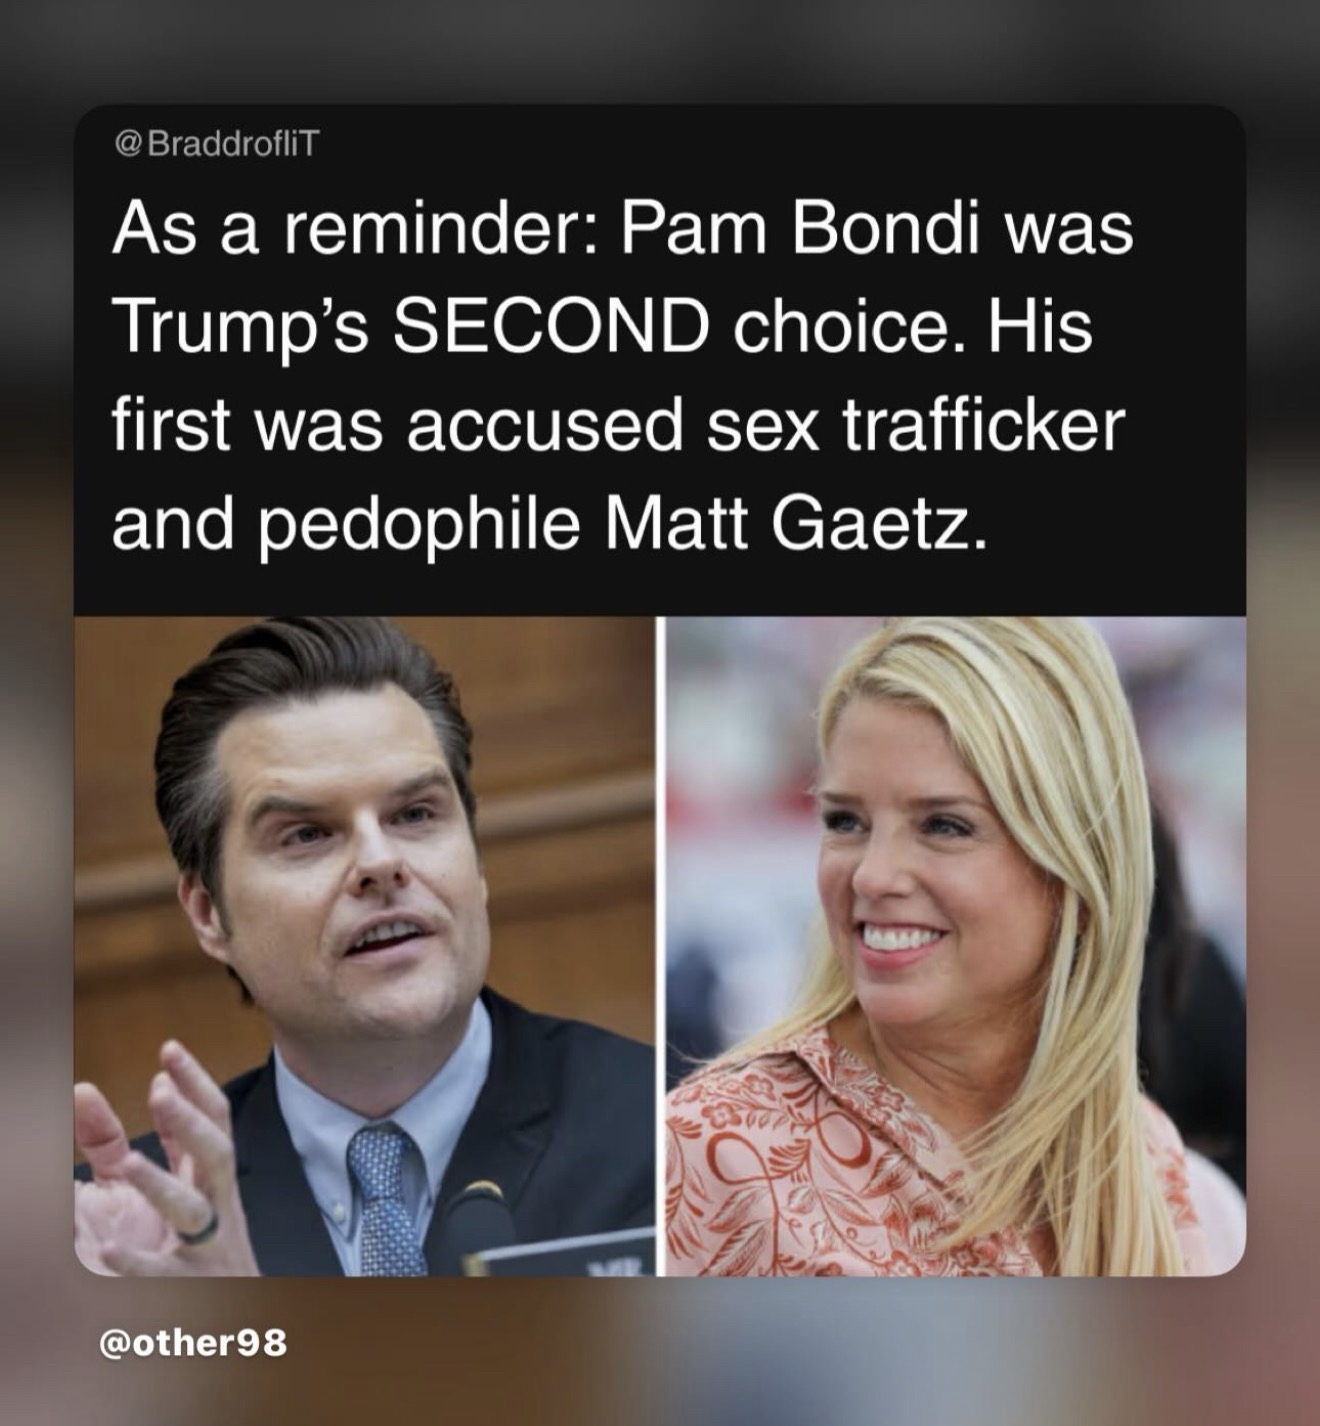1320x1426 pixels.
Task: Click the dark ring on the man's finger
Action: pyautogui.click(x=198, y=1227)
